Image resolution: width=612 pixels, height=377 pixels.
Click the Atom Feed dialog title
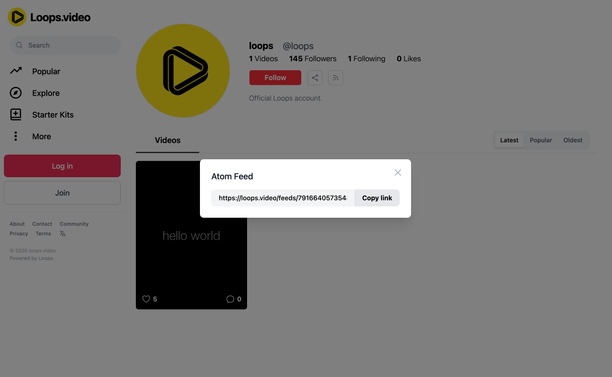tap(232, 176)
